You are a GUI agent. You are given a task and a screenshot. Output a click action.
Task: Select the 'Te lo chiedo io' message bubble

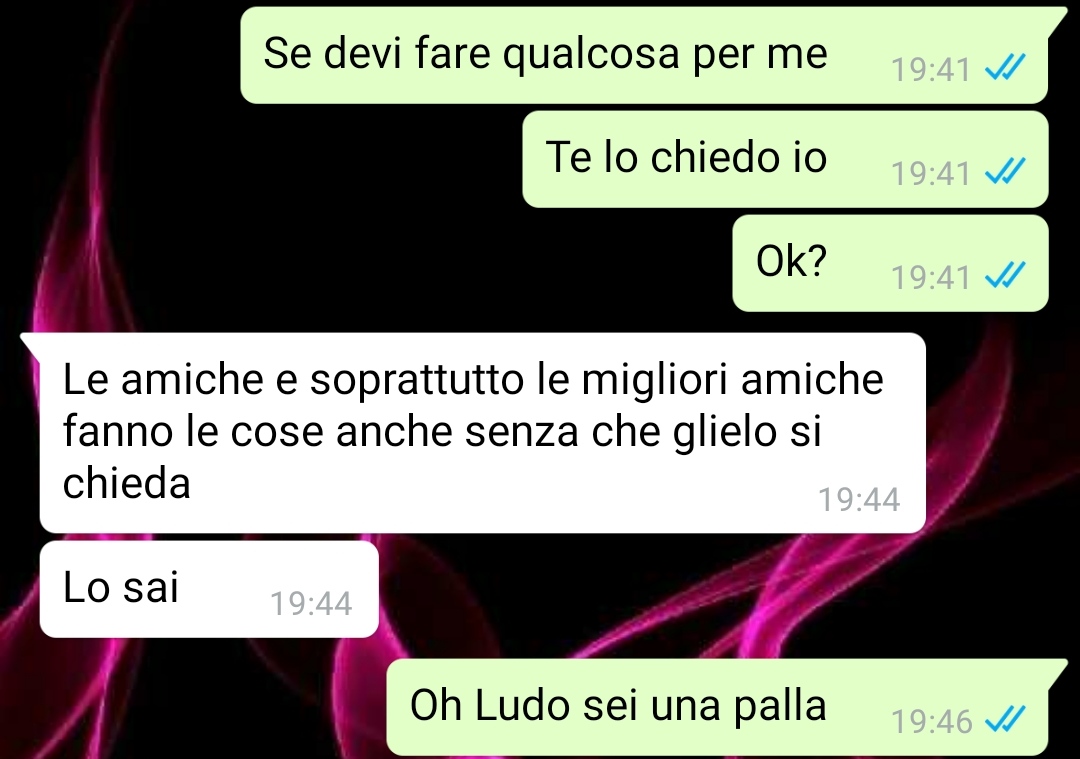point(785,159)
